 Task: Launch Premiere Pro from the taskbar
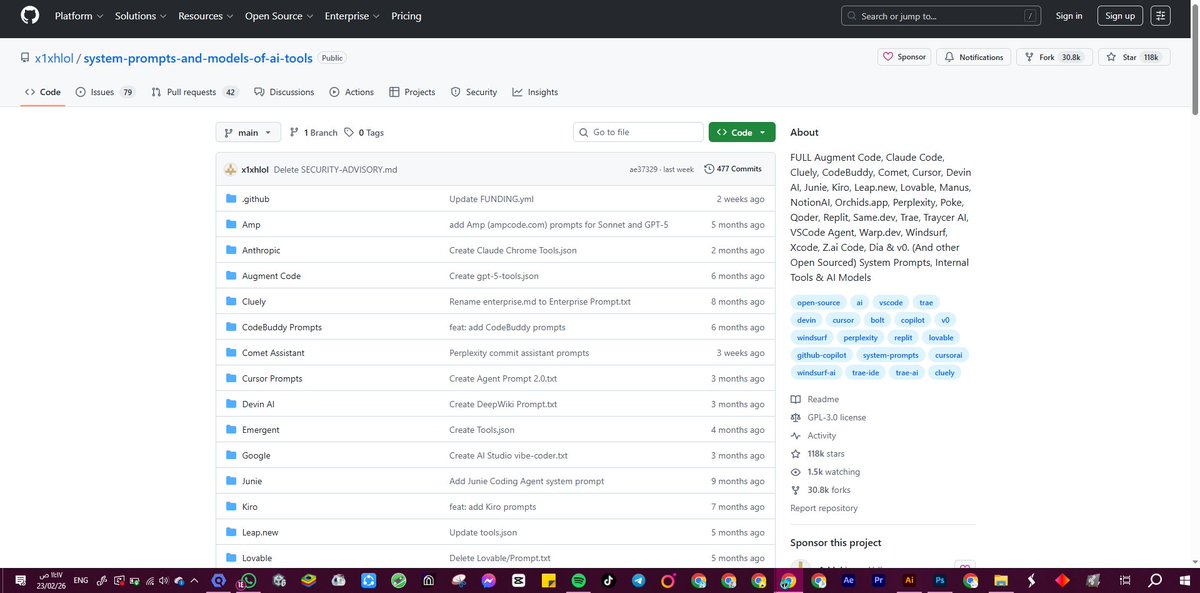(879, 580)
